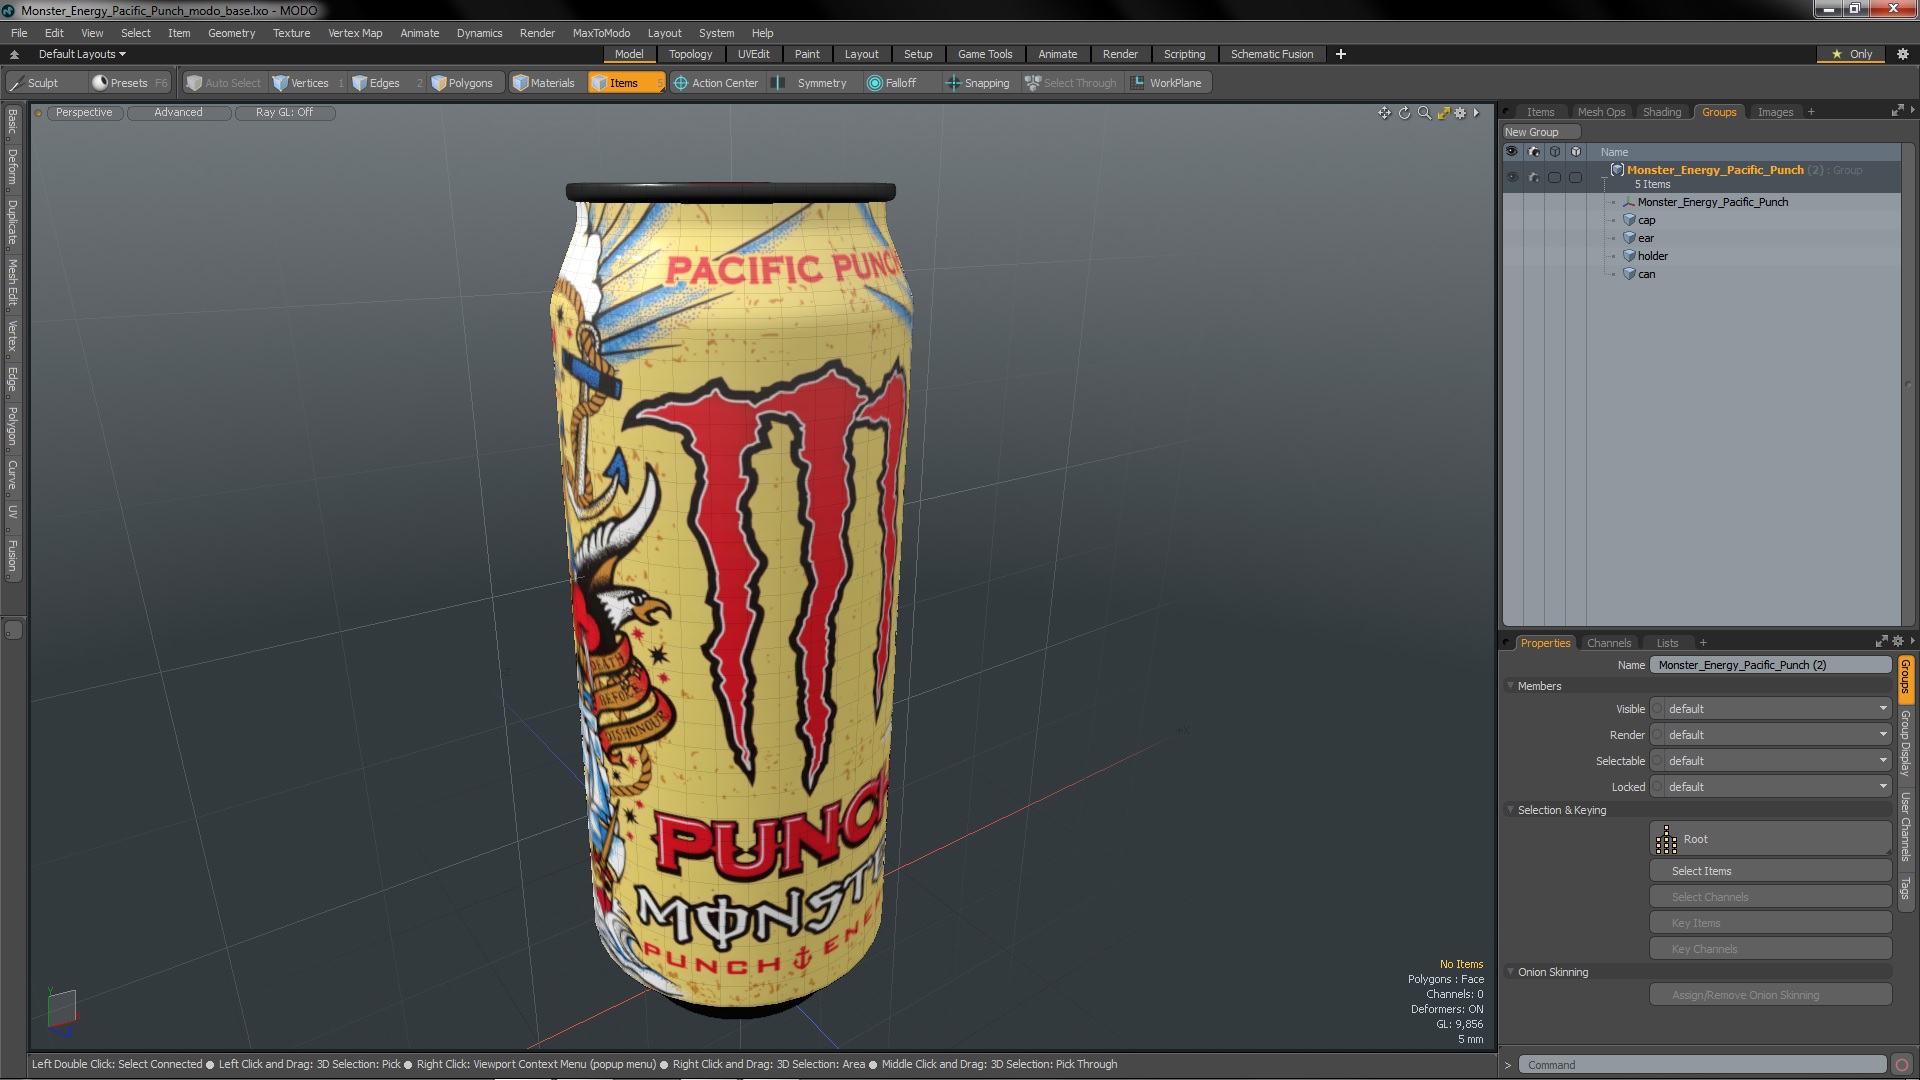This screenshot has width=1920, height=1080.
Task: Click the Command input field
Action: (1702, 1065)
